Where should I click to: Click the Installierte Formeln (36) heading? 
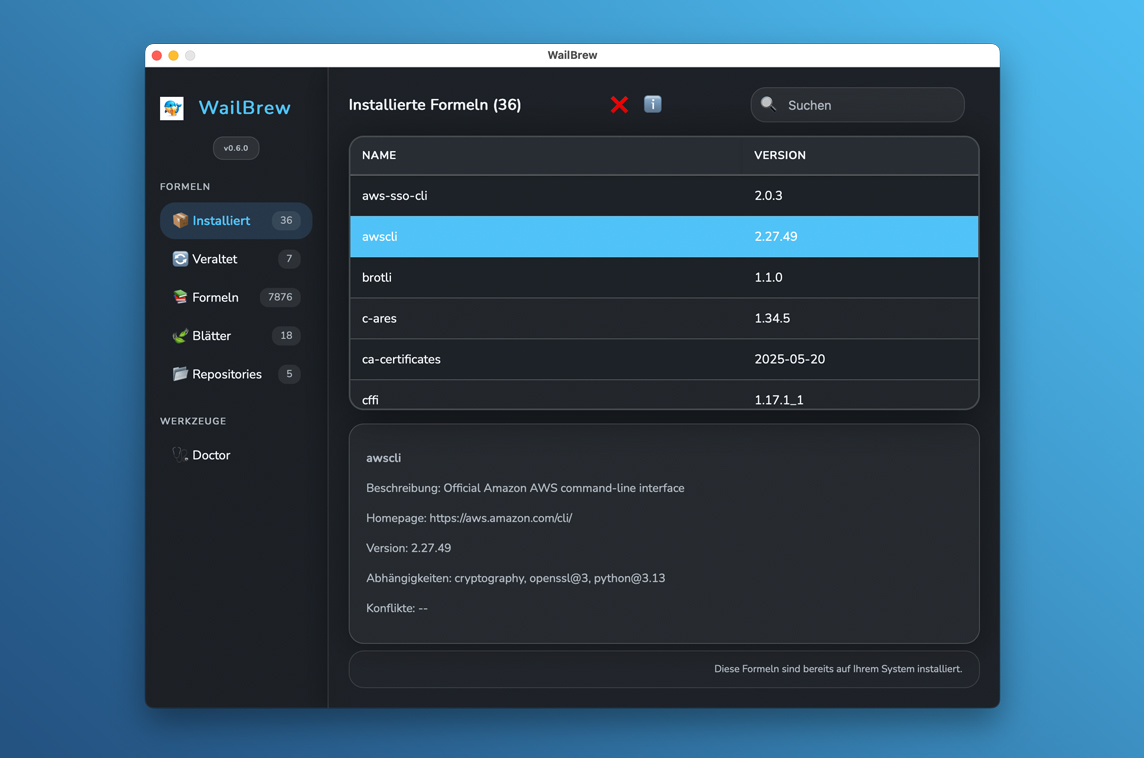pyautogui.click(x=435, y=104)
